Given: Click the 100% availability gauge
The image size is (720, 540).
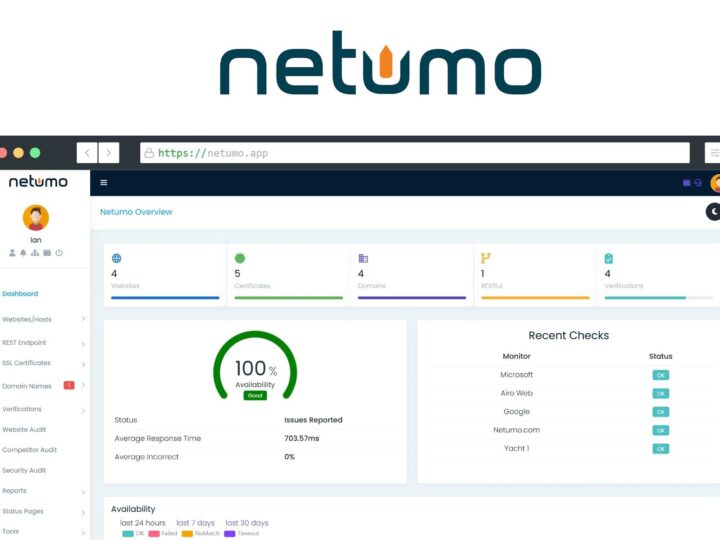Looking at the screenshot, I should [255, 366].
